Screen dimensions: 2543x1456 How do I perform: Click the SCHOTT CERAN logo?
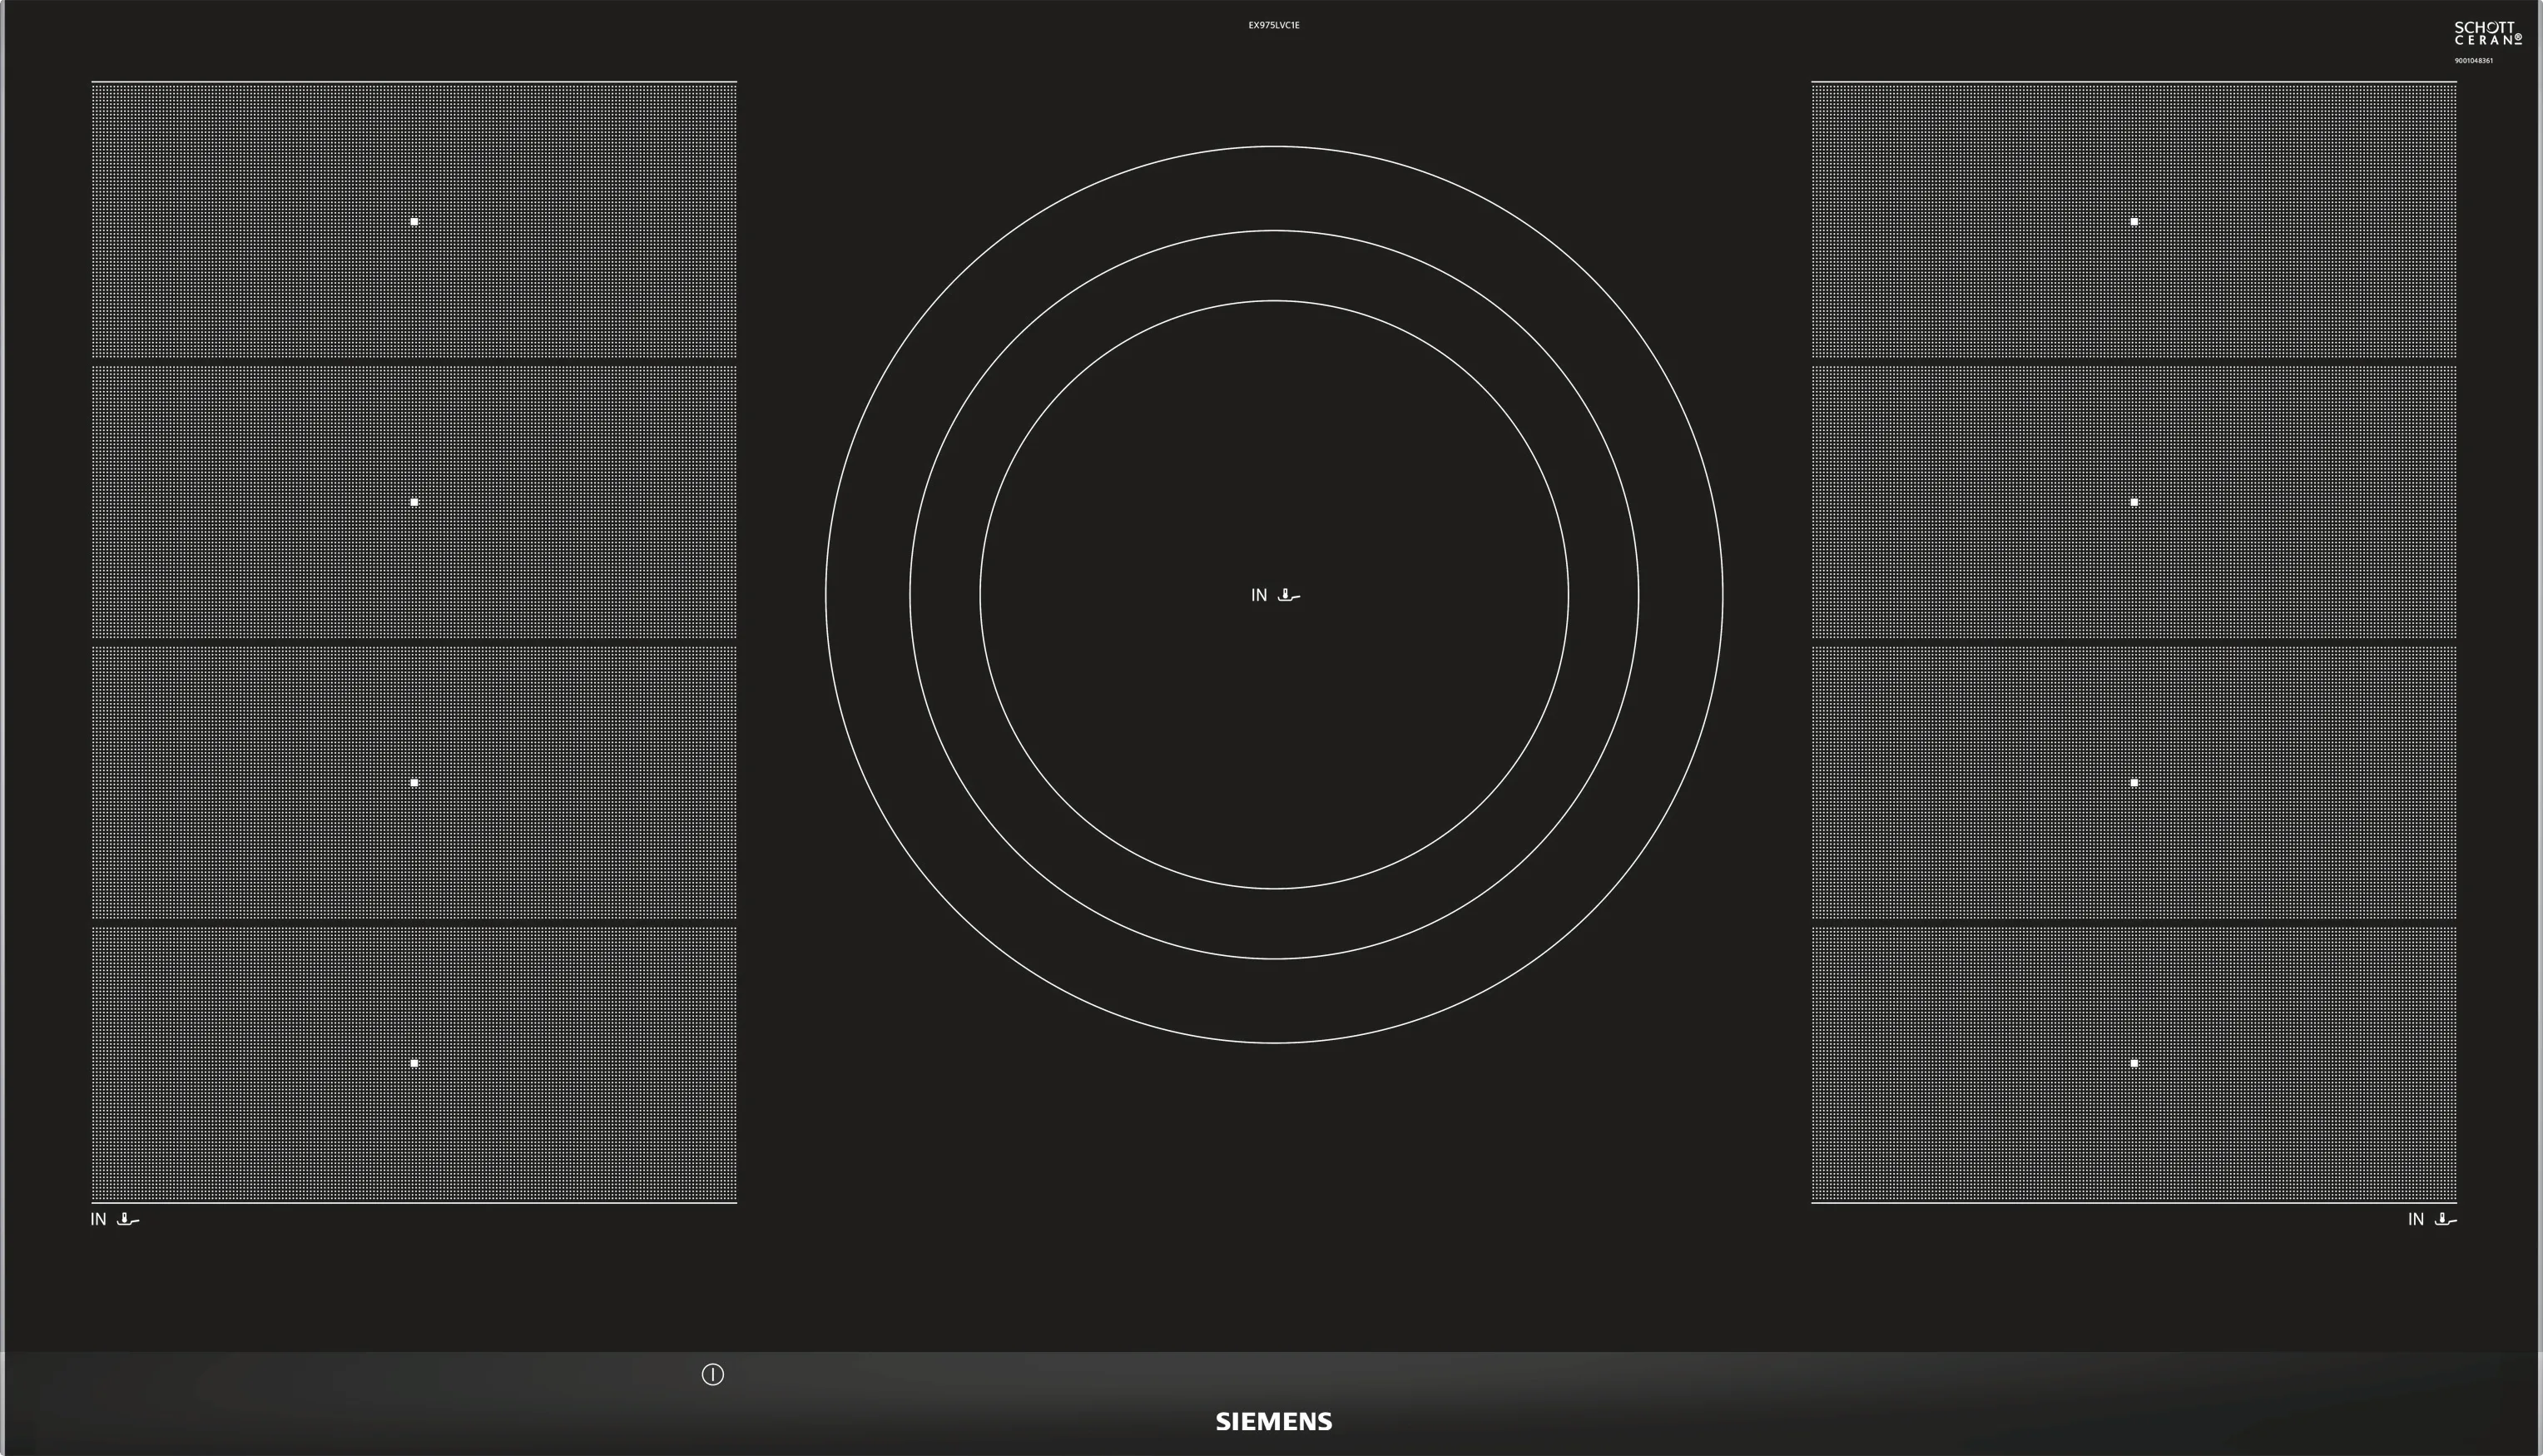tap(2487, 34)
